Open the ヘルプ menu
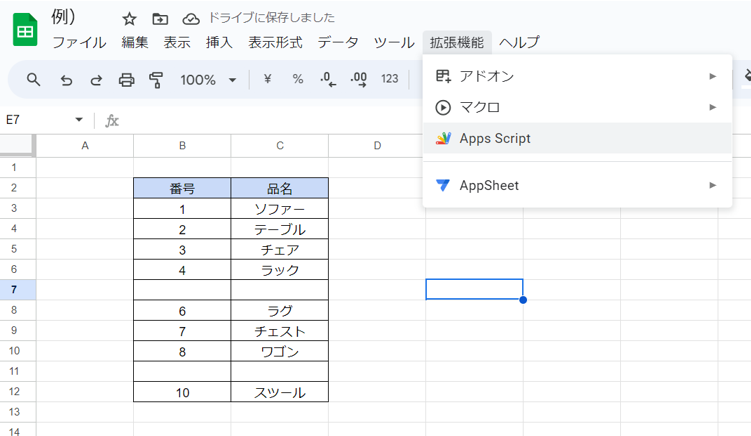This screenshot has width=751, height=436. pos(519,43)
